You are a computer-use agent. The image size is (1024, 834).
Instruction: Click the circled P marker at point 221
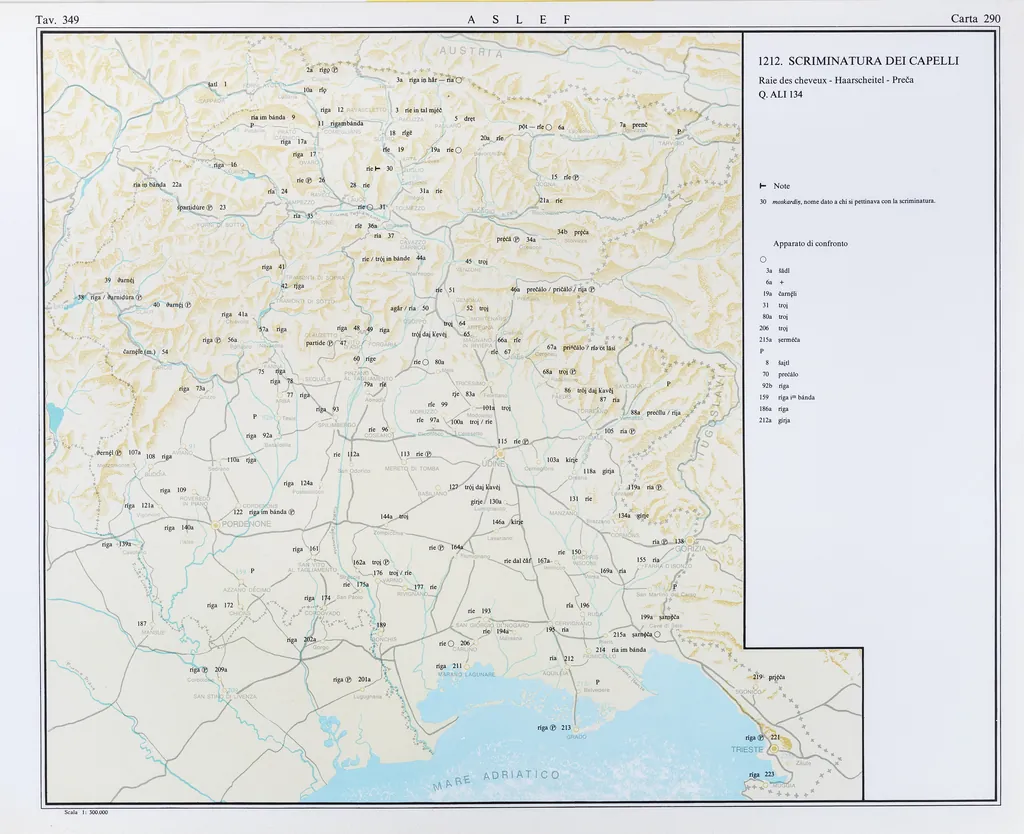point(762,737)
